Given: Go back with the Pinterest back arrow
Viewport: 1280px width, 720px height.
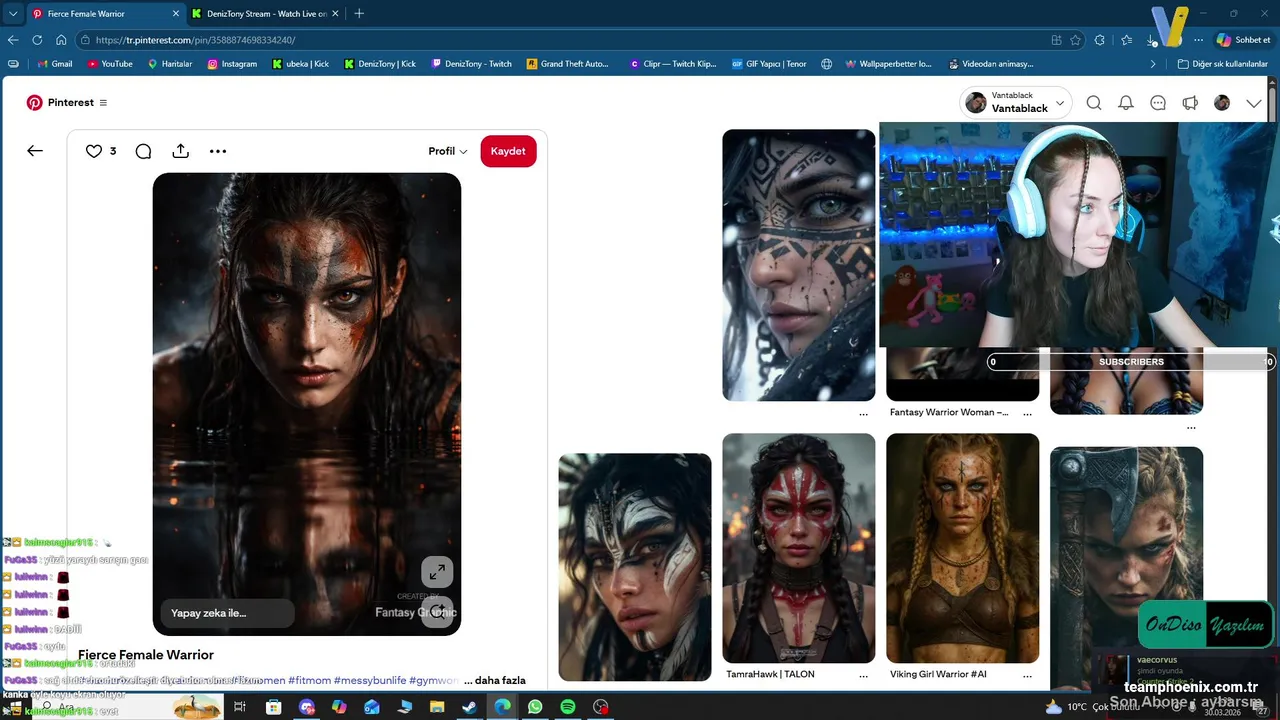Looking at the screenshot, I should (35, 151).
